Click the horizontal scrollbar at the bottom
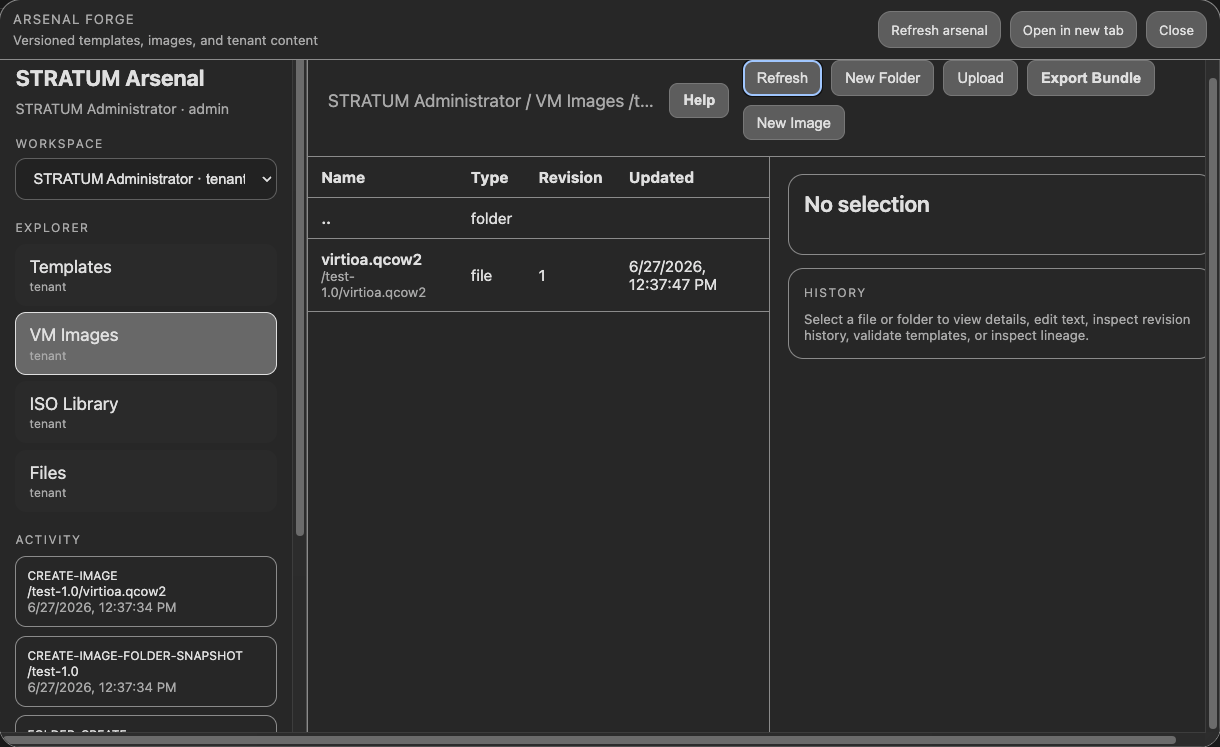 tap(590, 740)
